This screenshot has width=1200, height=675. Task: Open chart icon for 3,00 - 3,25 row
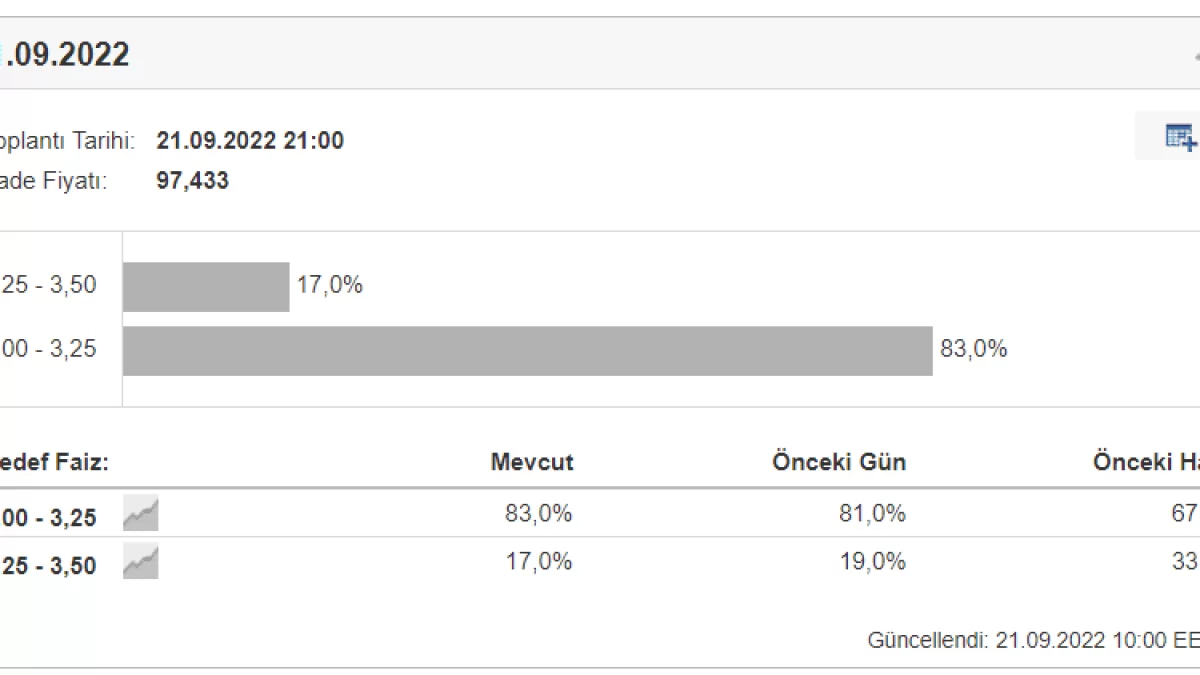(x=141, y=514)
